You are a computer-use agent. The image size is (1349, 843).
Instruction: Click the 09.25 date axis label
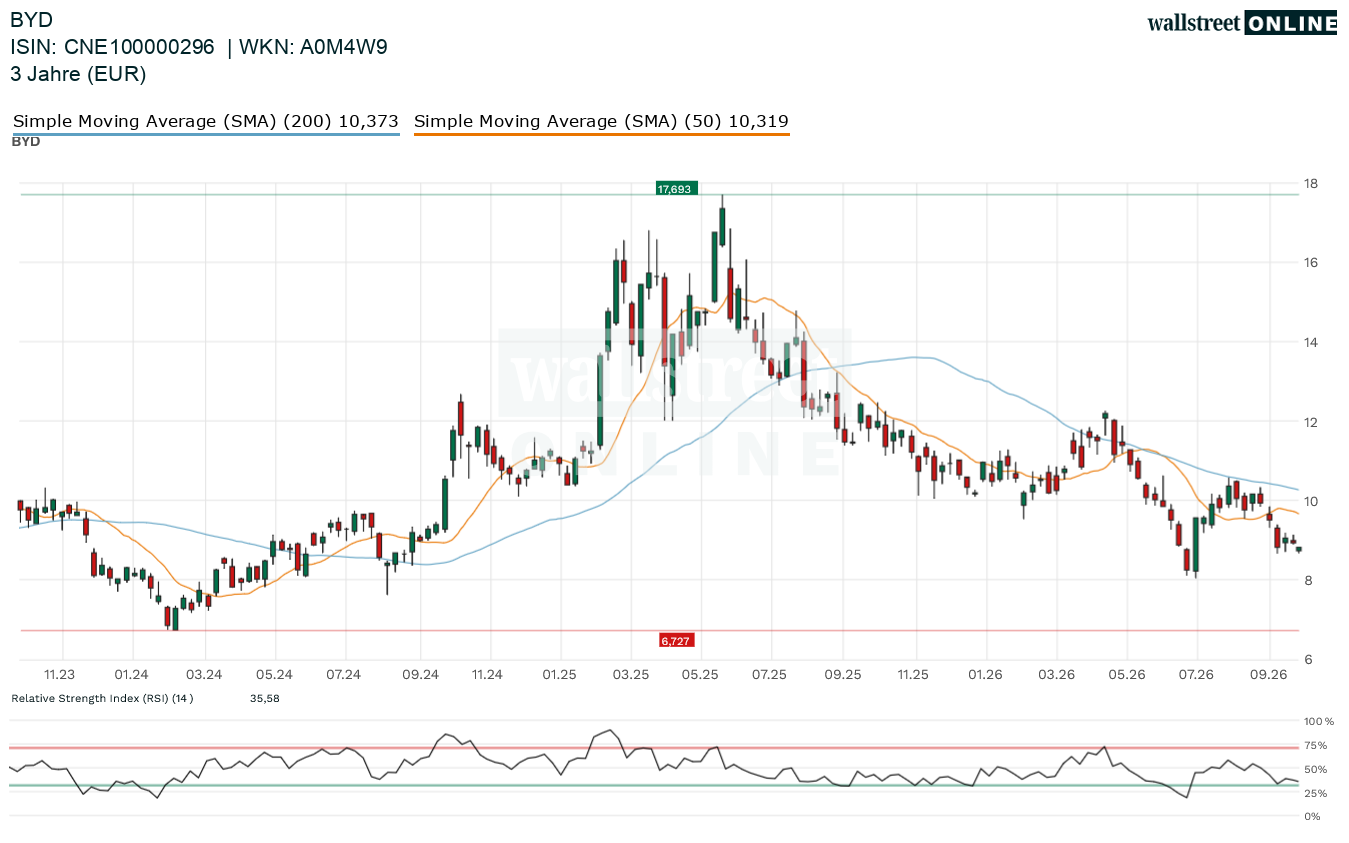(x=842, y=675)
